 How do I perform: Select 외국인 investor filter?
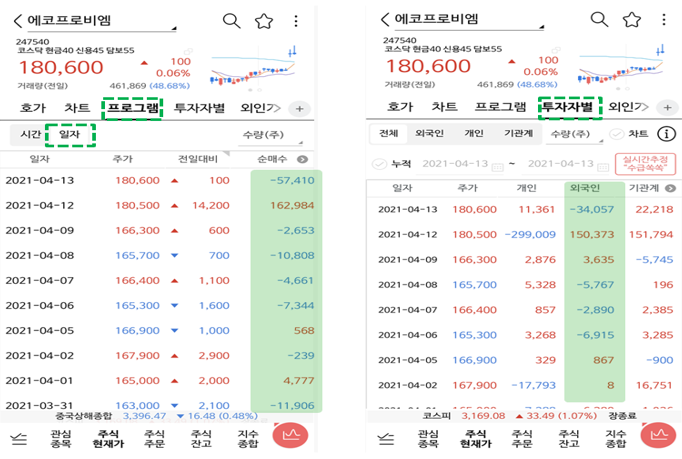(429, 133)
